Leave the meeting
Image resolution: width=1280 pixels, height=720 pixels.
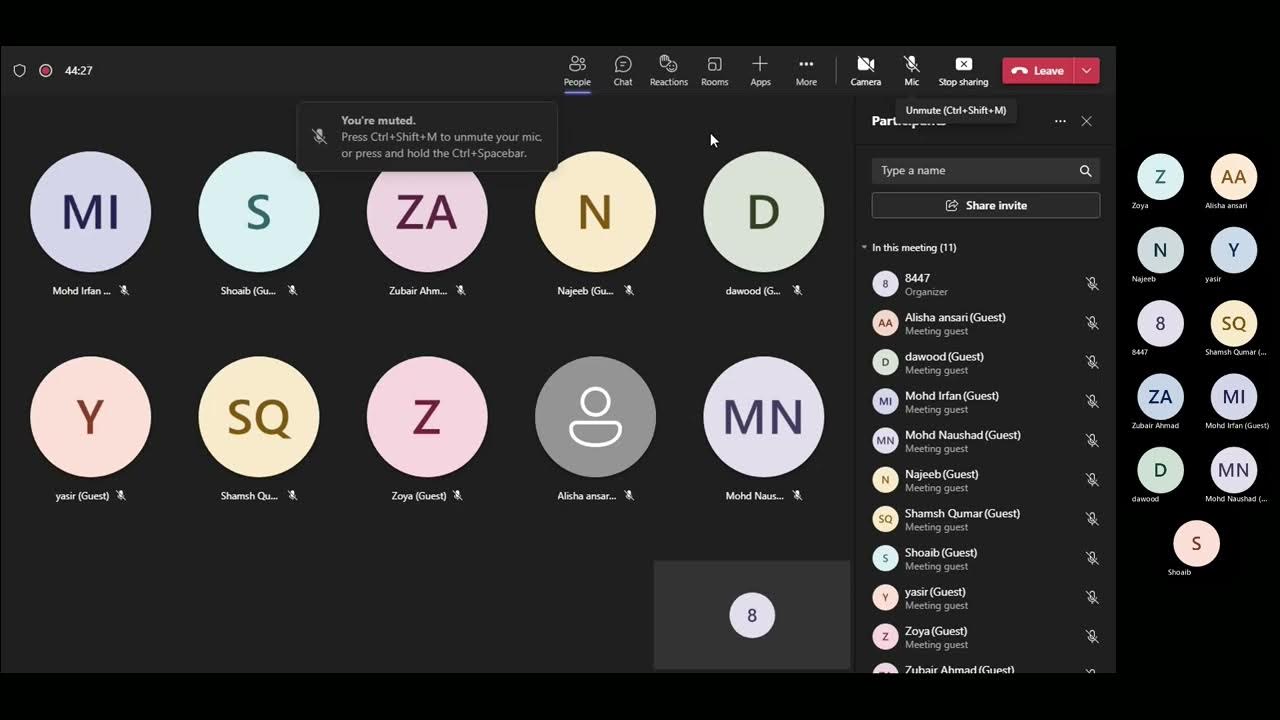(1038, 71)
